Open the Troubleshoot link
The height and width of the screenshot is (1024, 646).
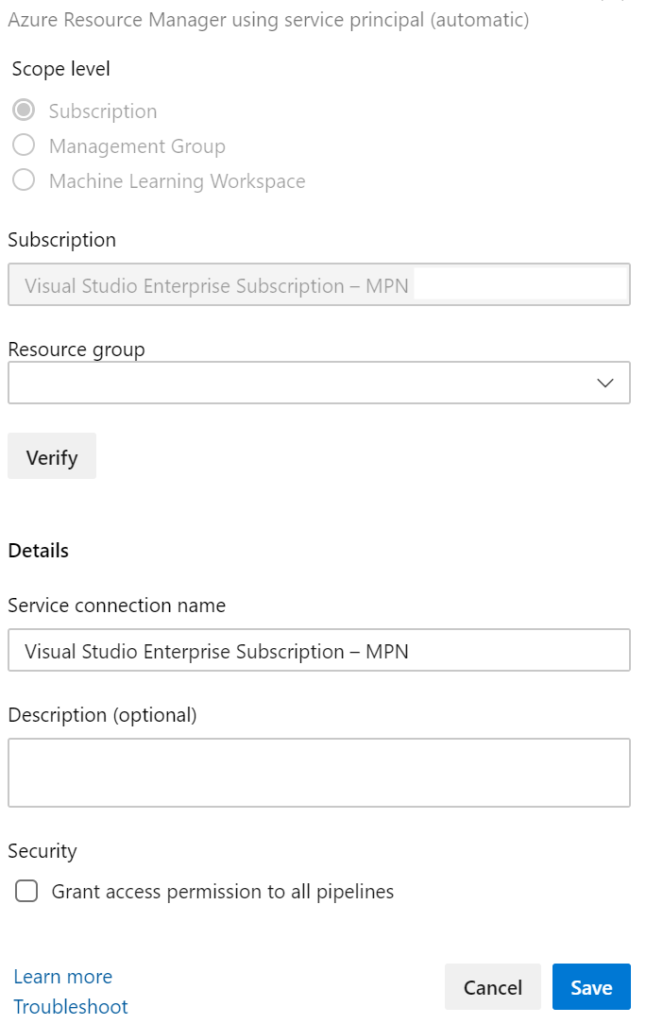coord(71,1006)
